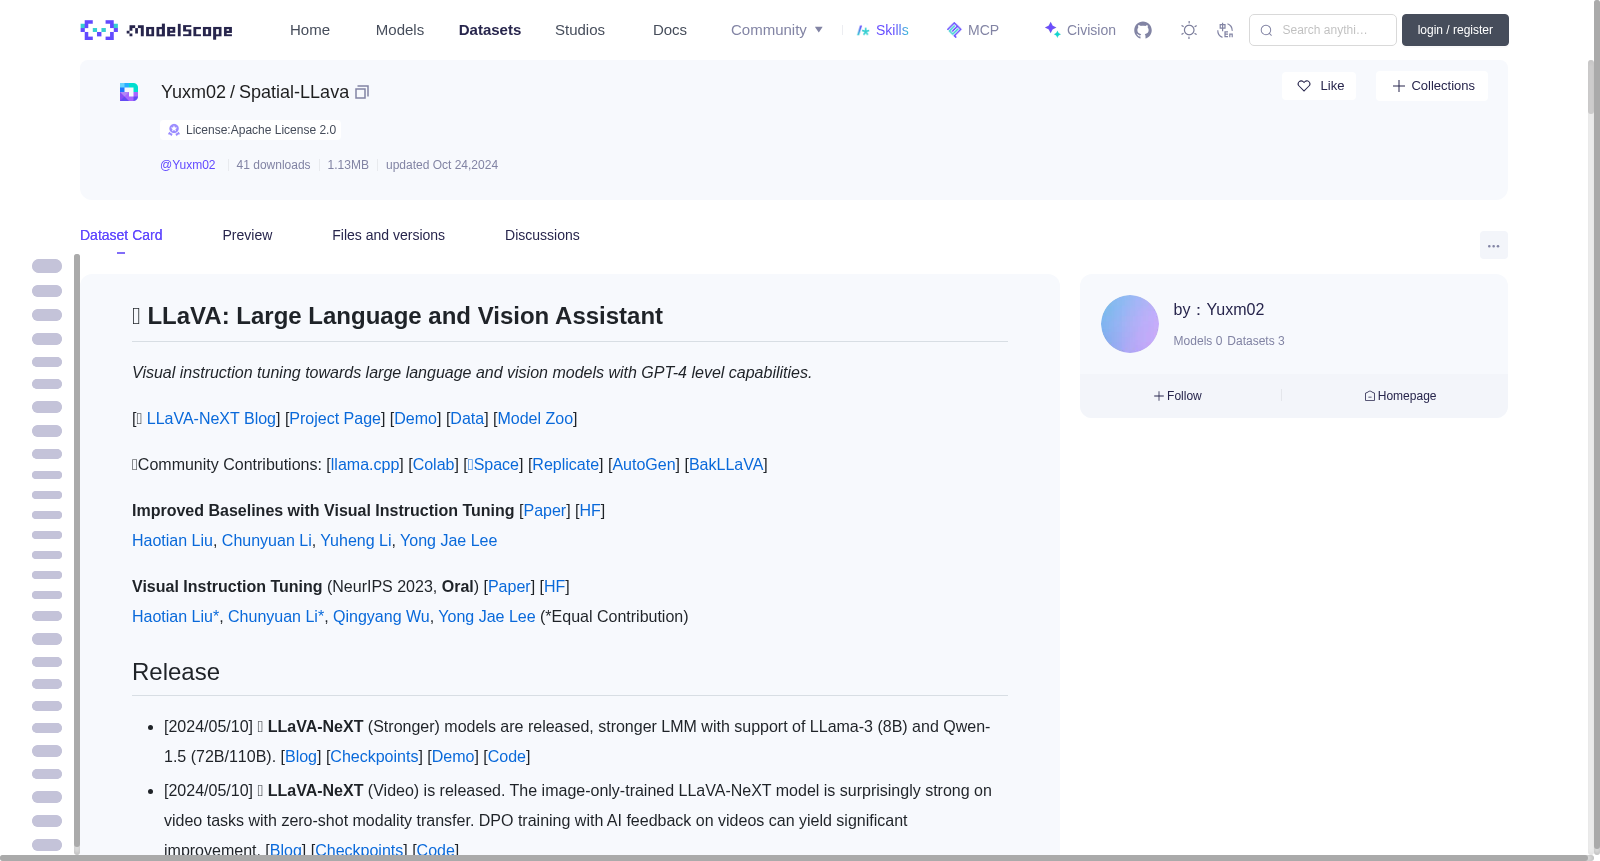1600x861 pixels.
Task: Open the Data link
Action: pos(467,419)
